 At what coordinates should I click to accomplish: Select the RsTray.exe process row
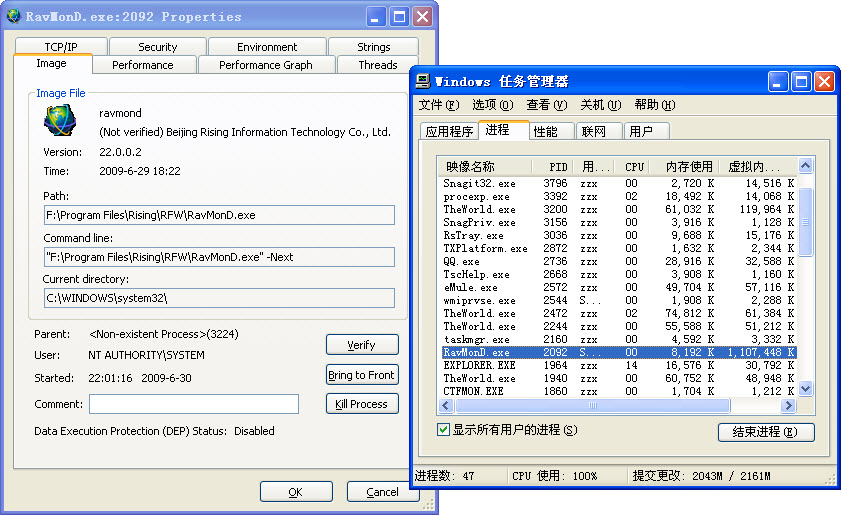[x=618, y=235]
